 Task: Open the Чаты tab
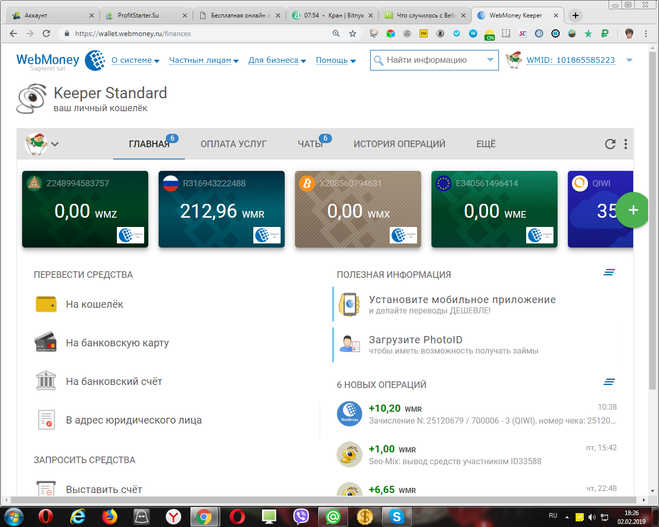(x=309, y=144)
